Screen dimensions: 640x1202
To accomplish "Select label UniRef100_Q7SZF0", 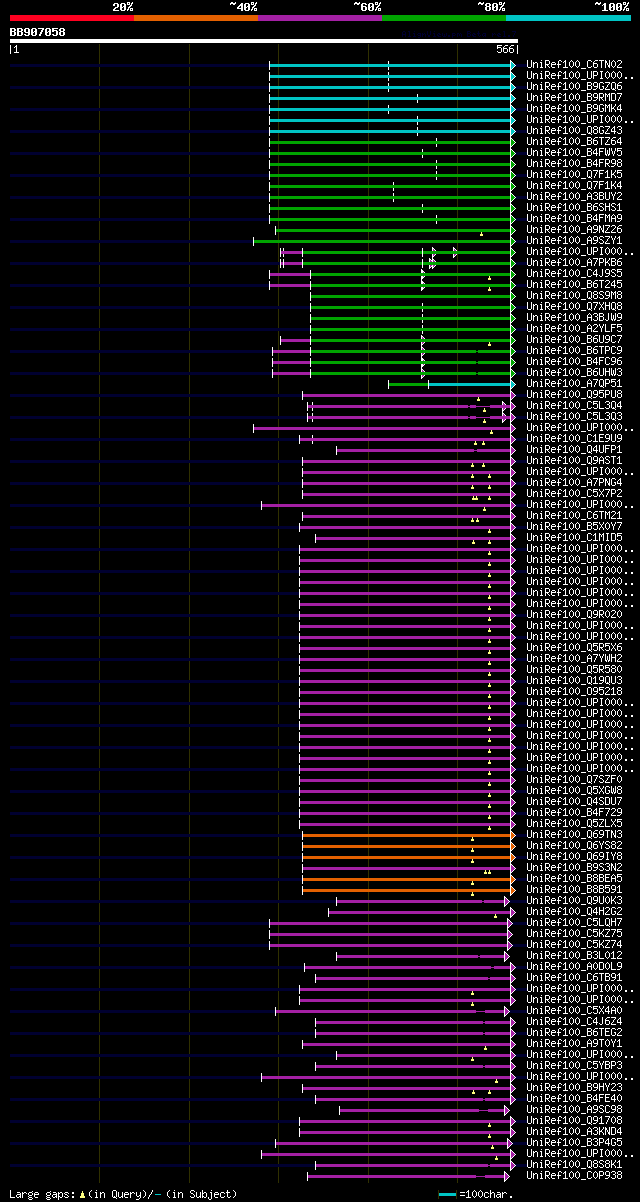I will point(576,780).
